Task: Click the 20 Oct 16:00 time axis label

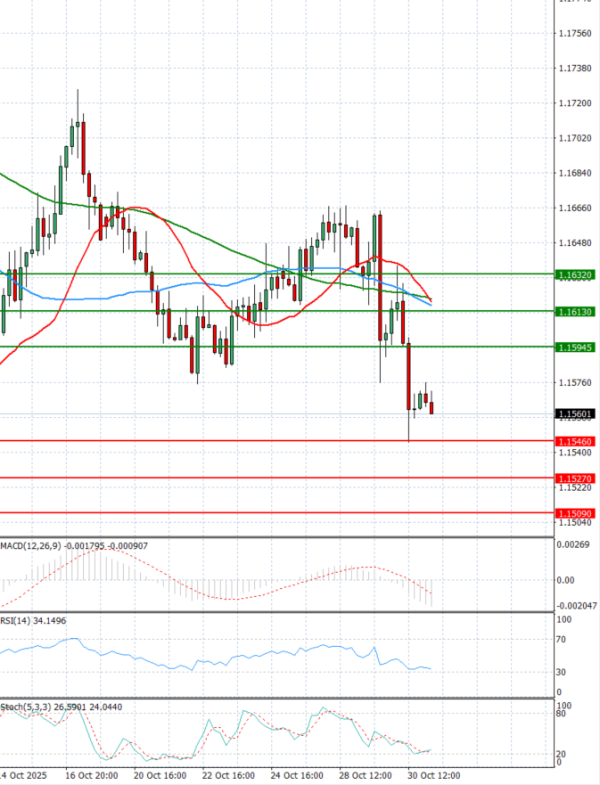Action: (x=161, y=775)
